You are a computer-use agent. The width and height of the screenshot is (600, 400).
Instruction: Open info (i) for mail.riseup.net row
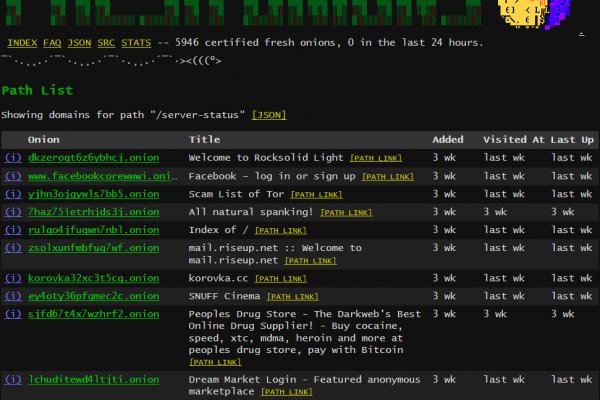coord(13,248)
